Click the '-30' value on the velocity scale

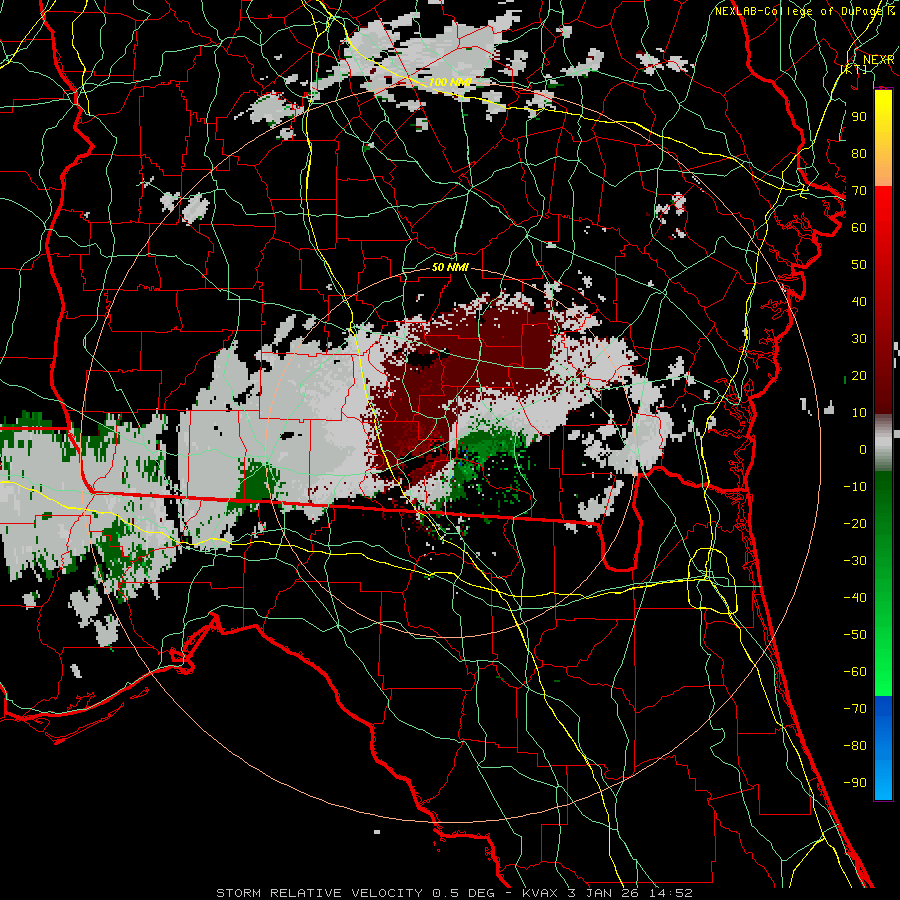855,561
